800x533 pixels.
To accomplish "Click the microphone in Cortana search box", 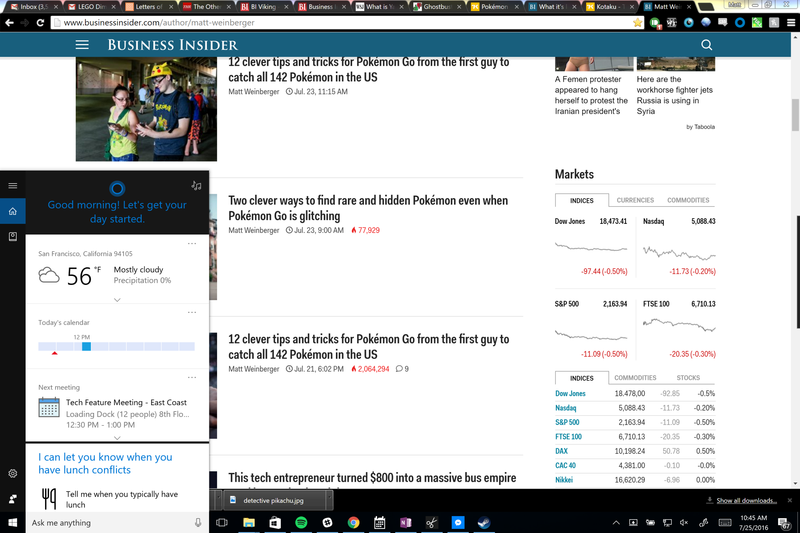I will pos(198,522).
